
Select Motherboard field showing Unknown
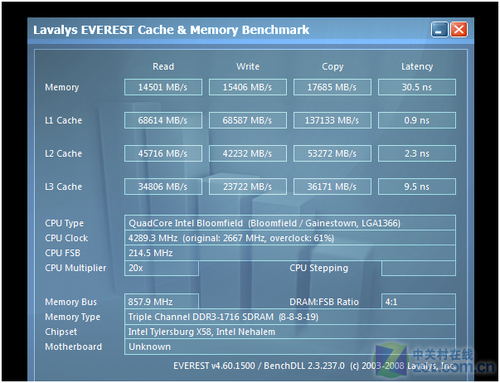click(x=290, y=347)
